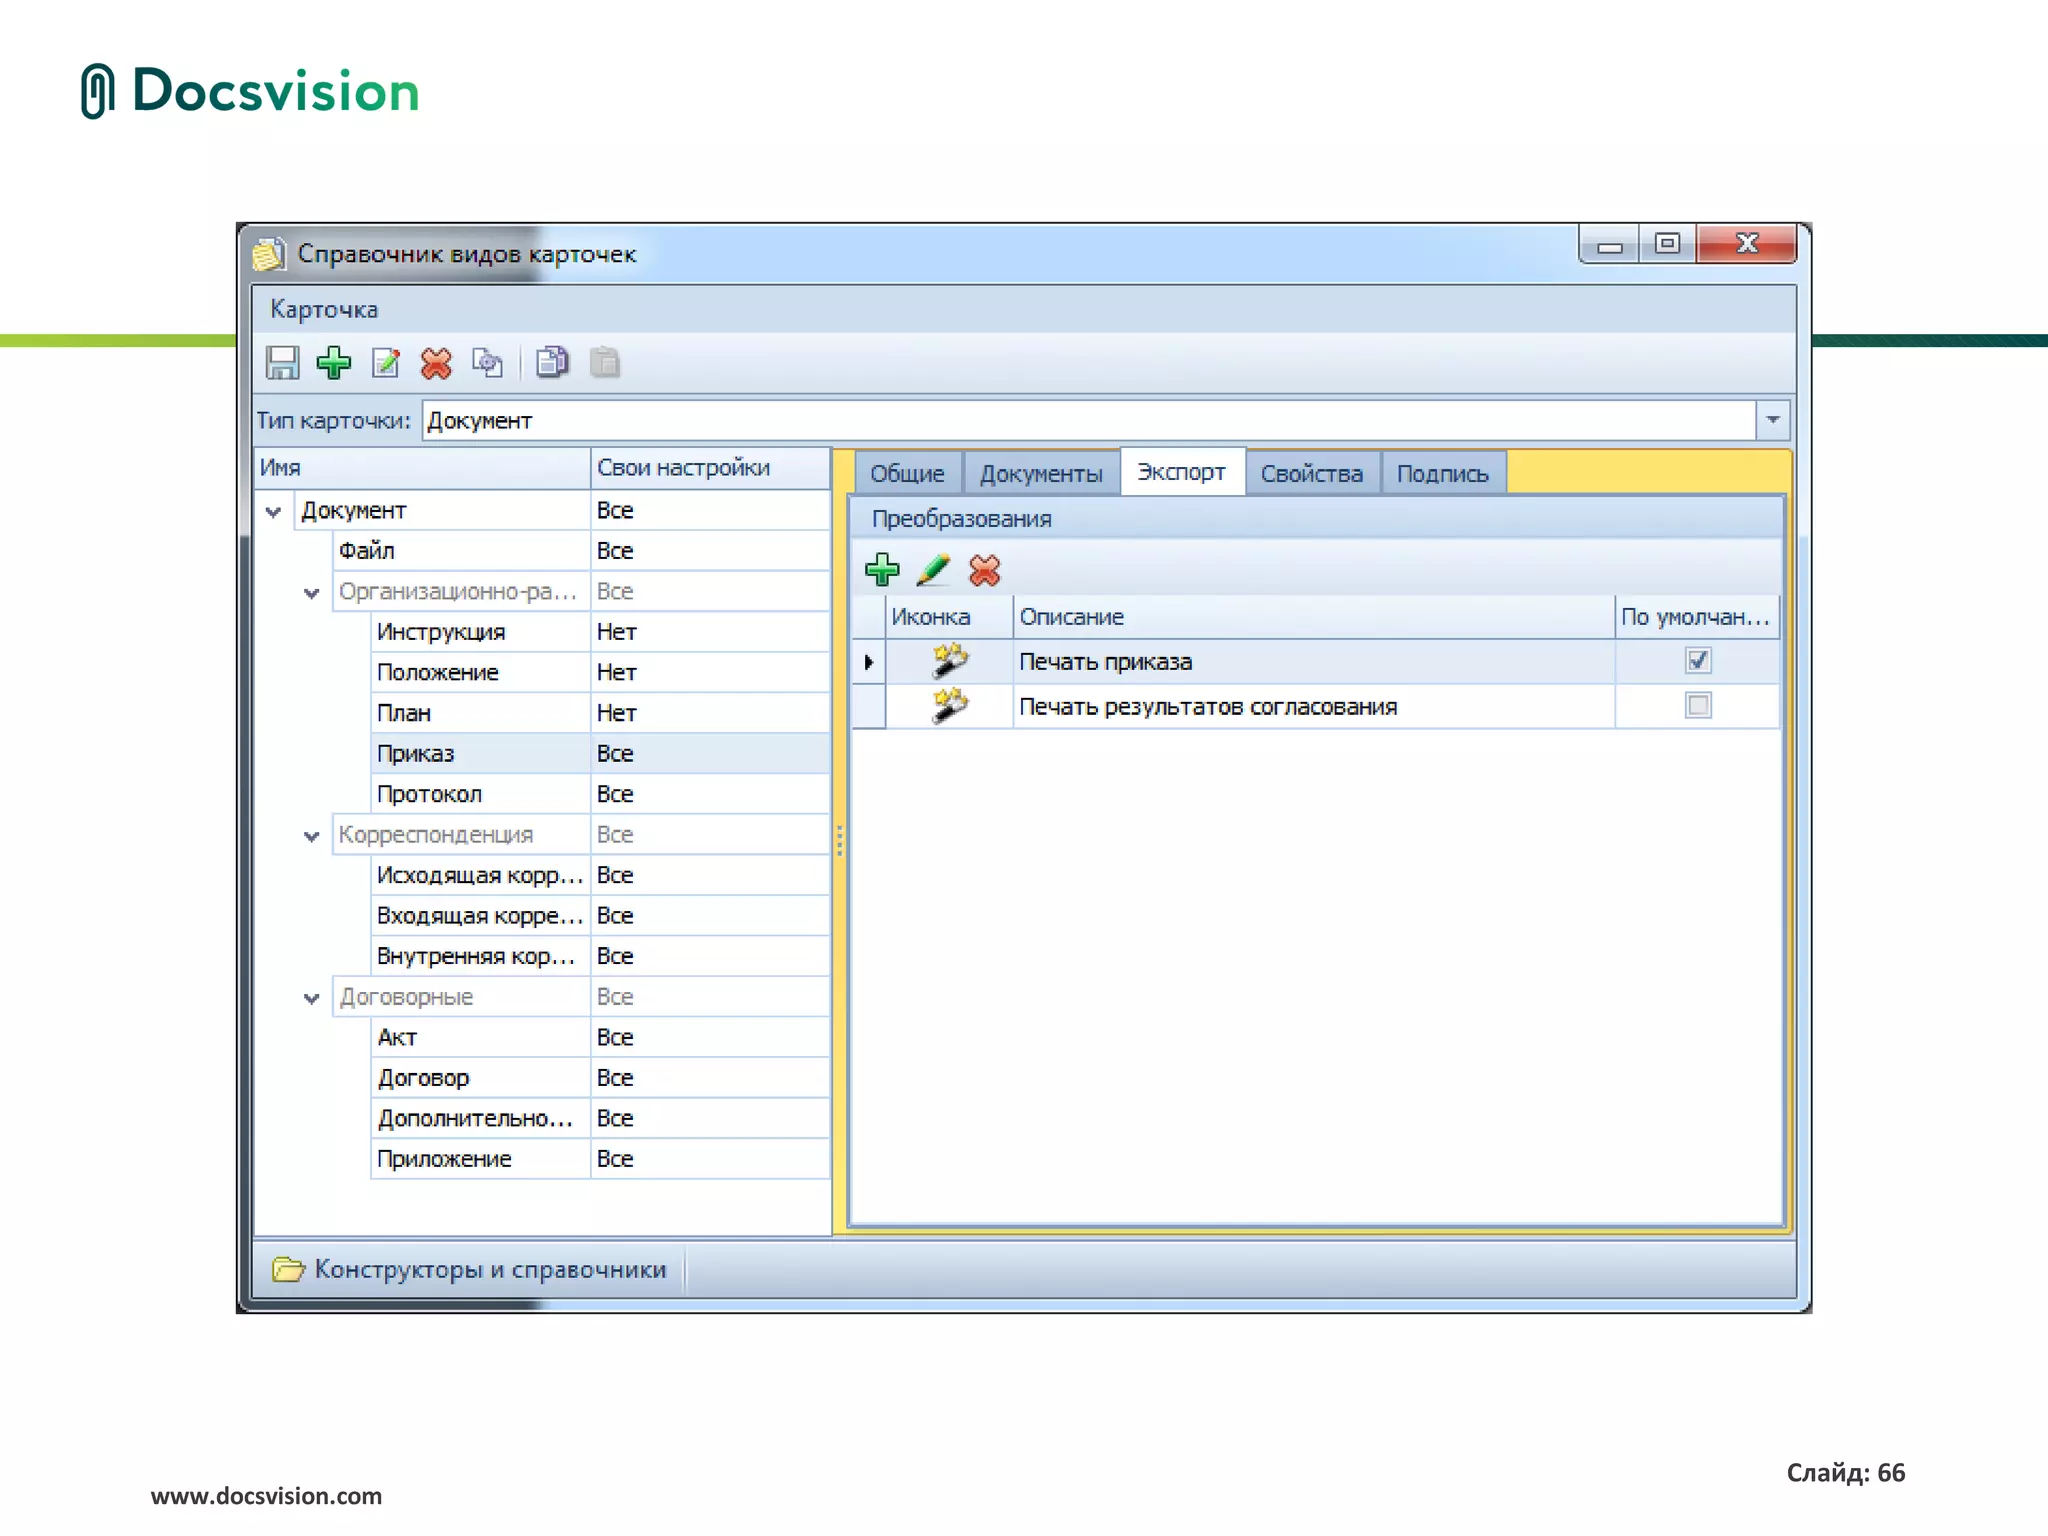Edit transformation using the pencil icon
2048x1536 pixels.
pos(933,570)
